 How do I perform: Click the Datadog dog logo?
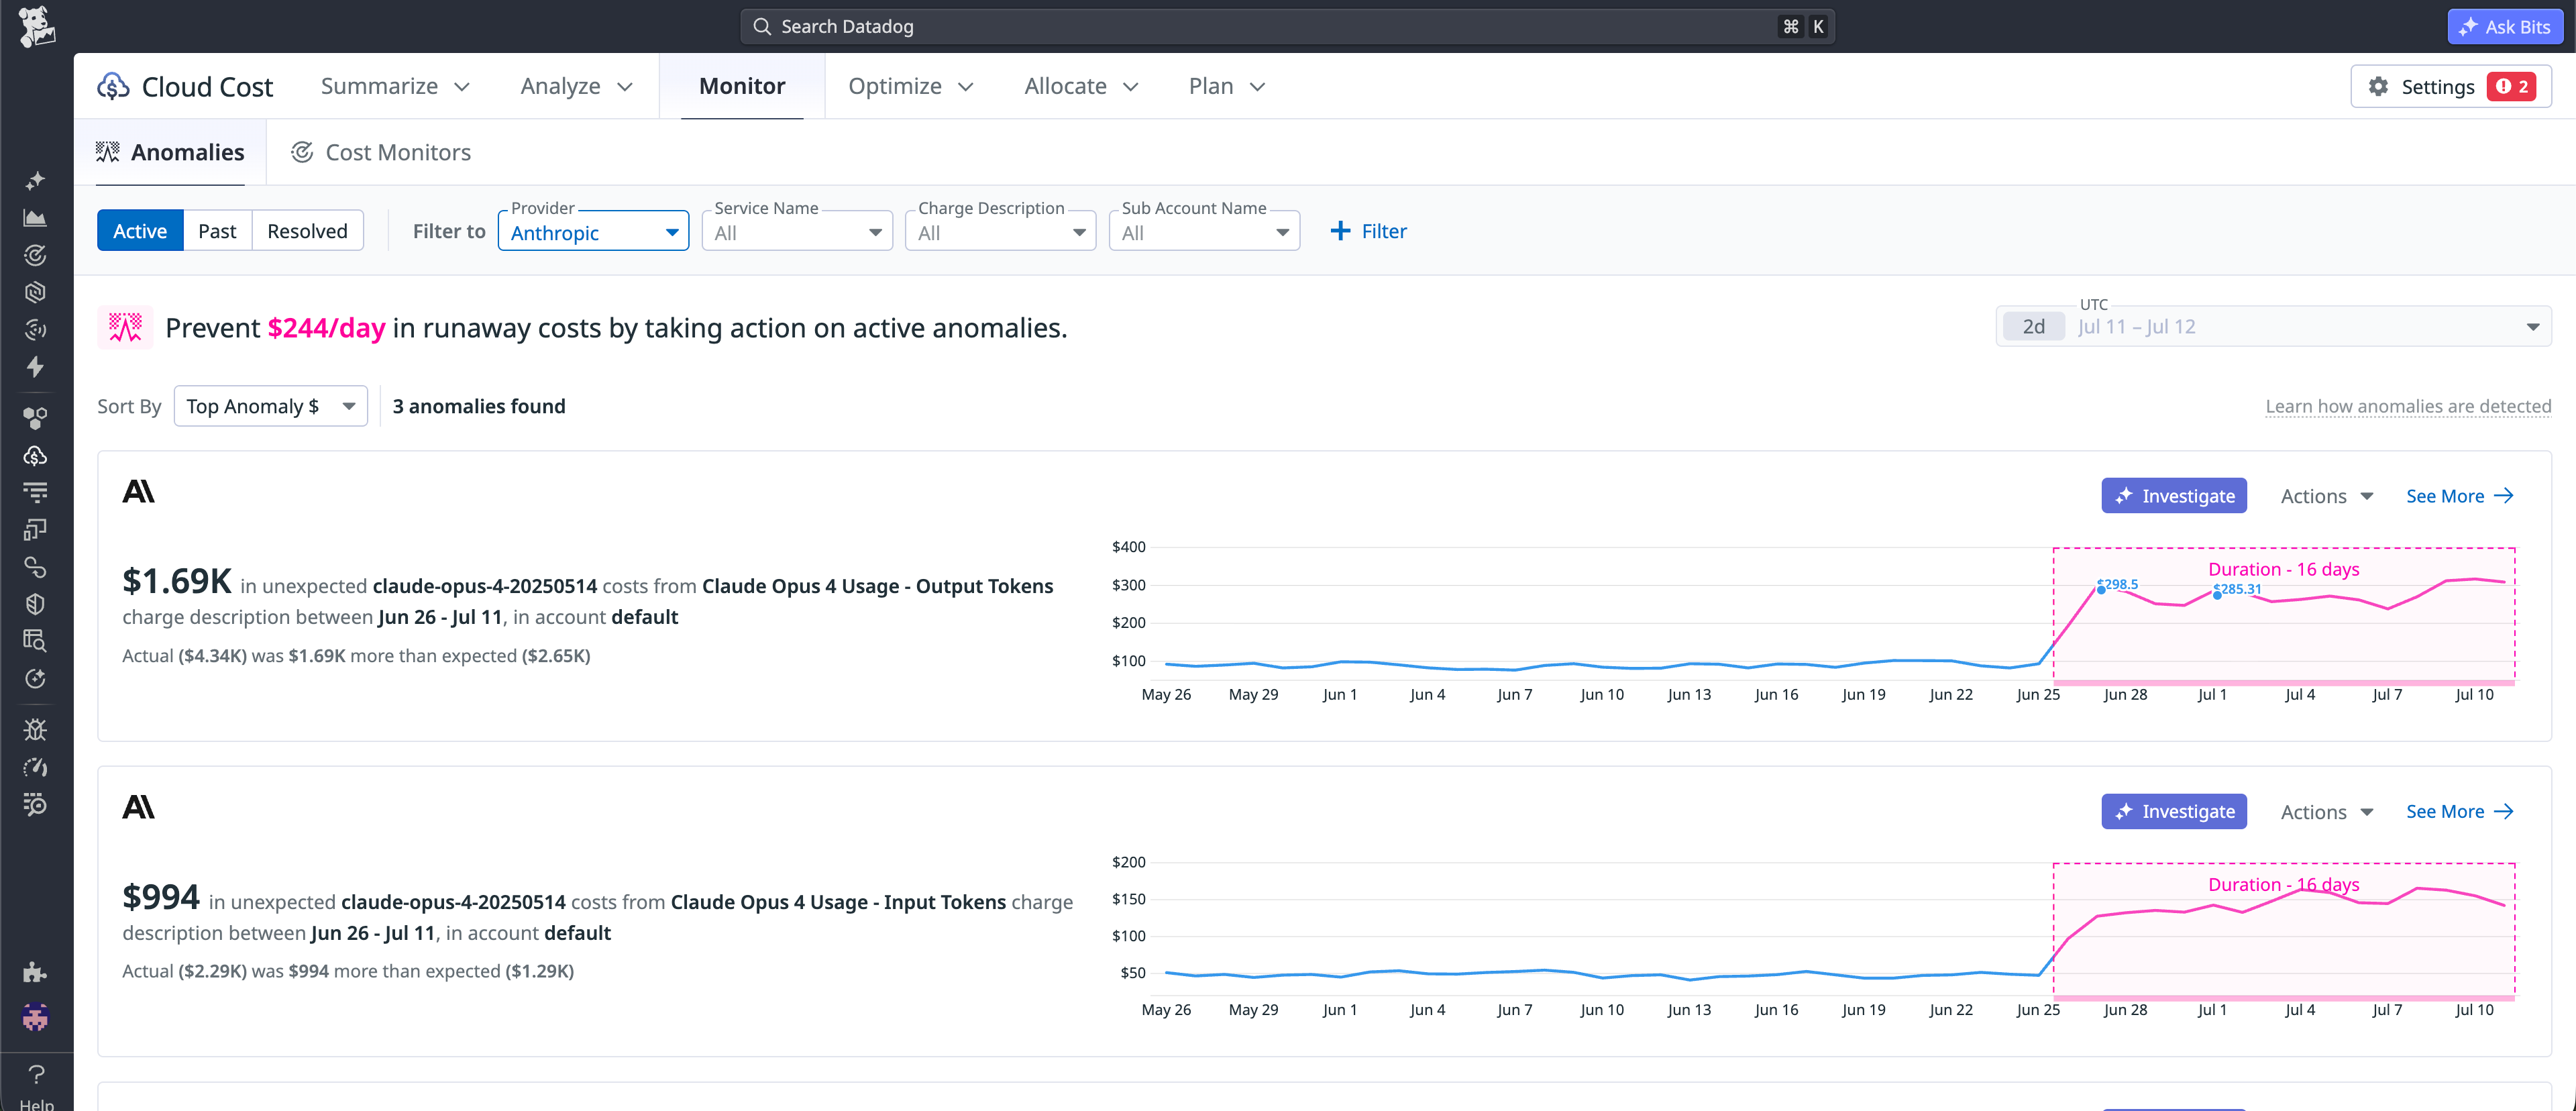click(37, 26)
